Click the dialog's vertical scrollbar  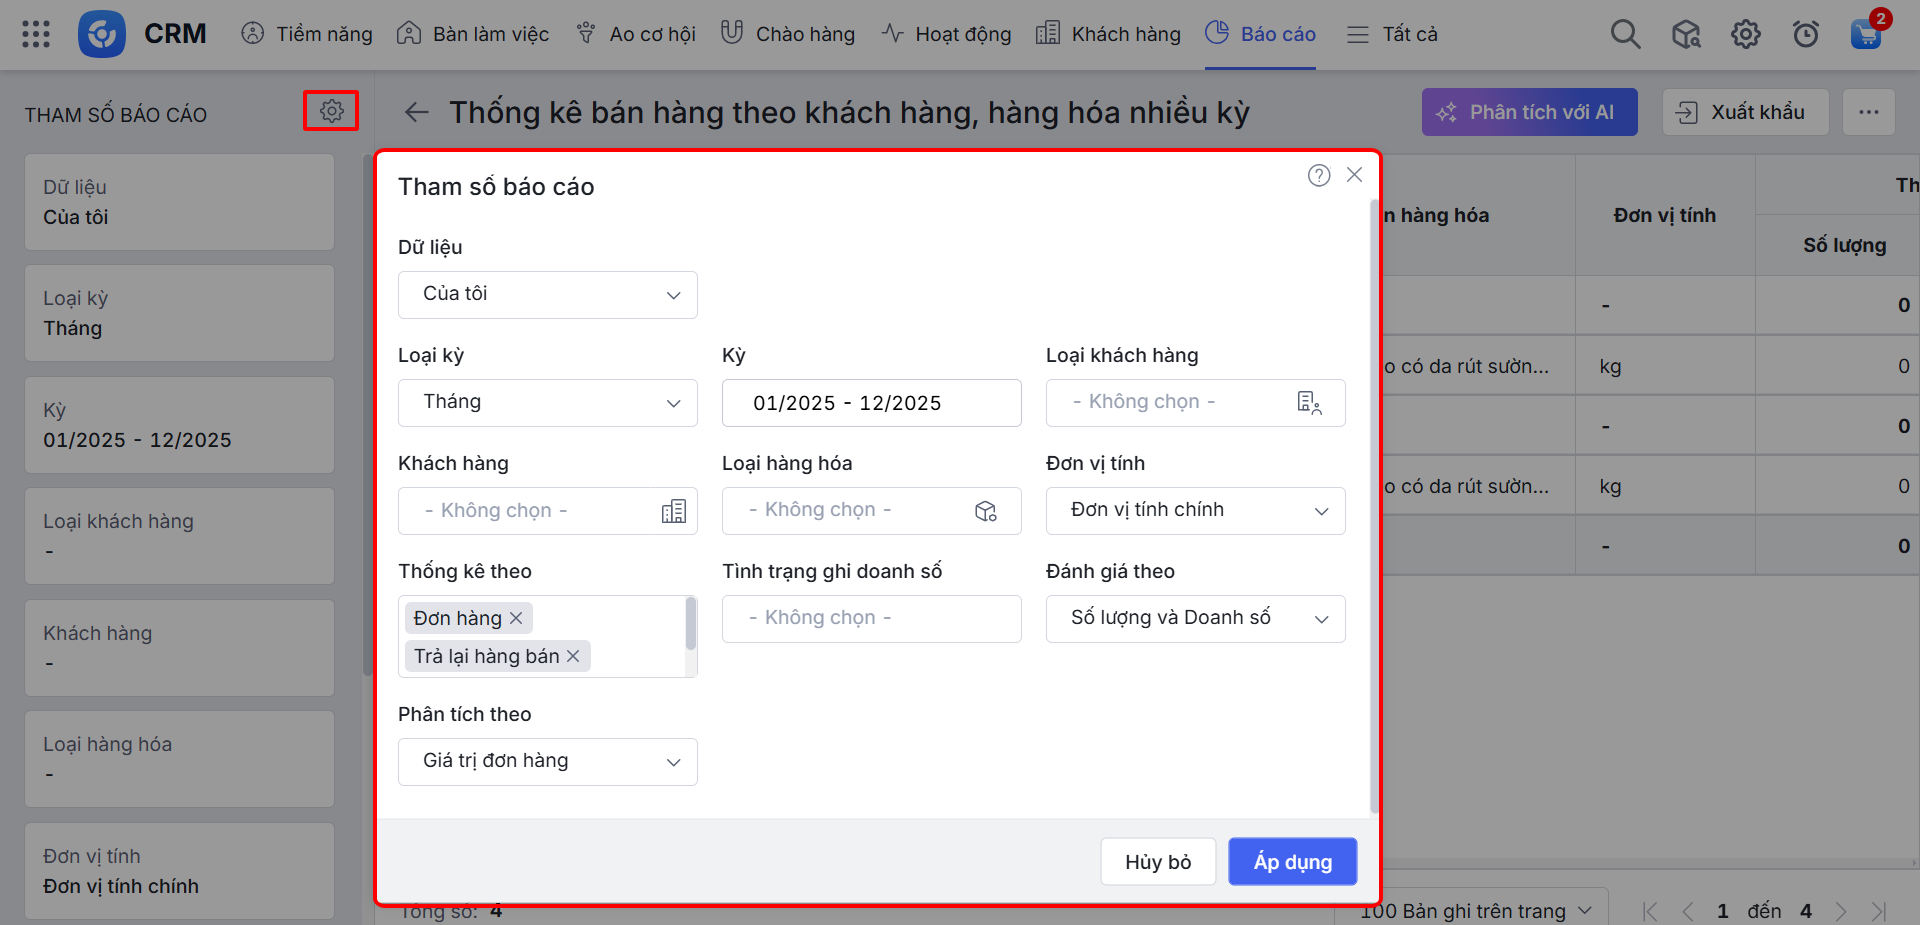(1374, 500)
